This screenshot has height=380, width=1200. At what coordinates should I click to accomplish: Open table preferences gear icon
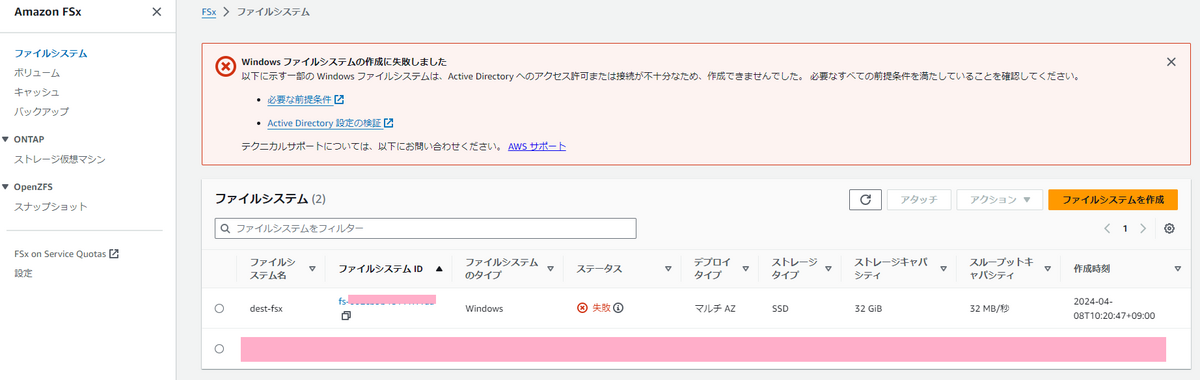tap(1170, 229)
